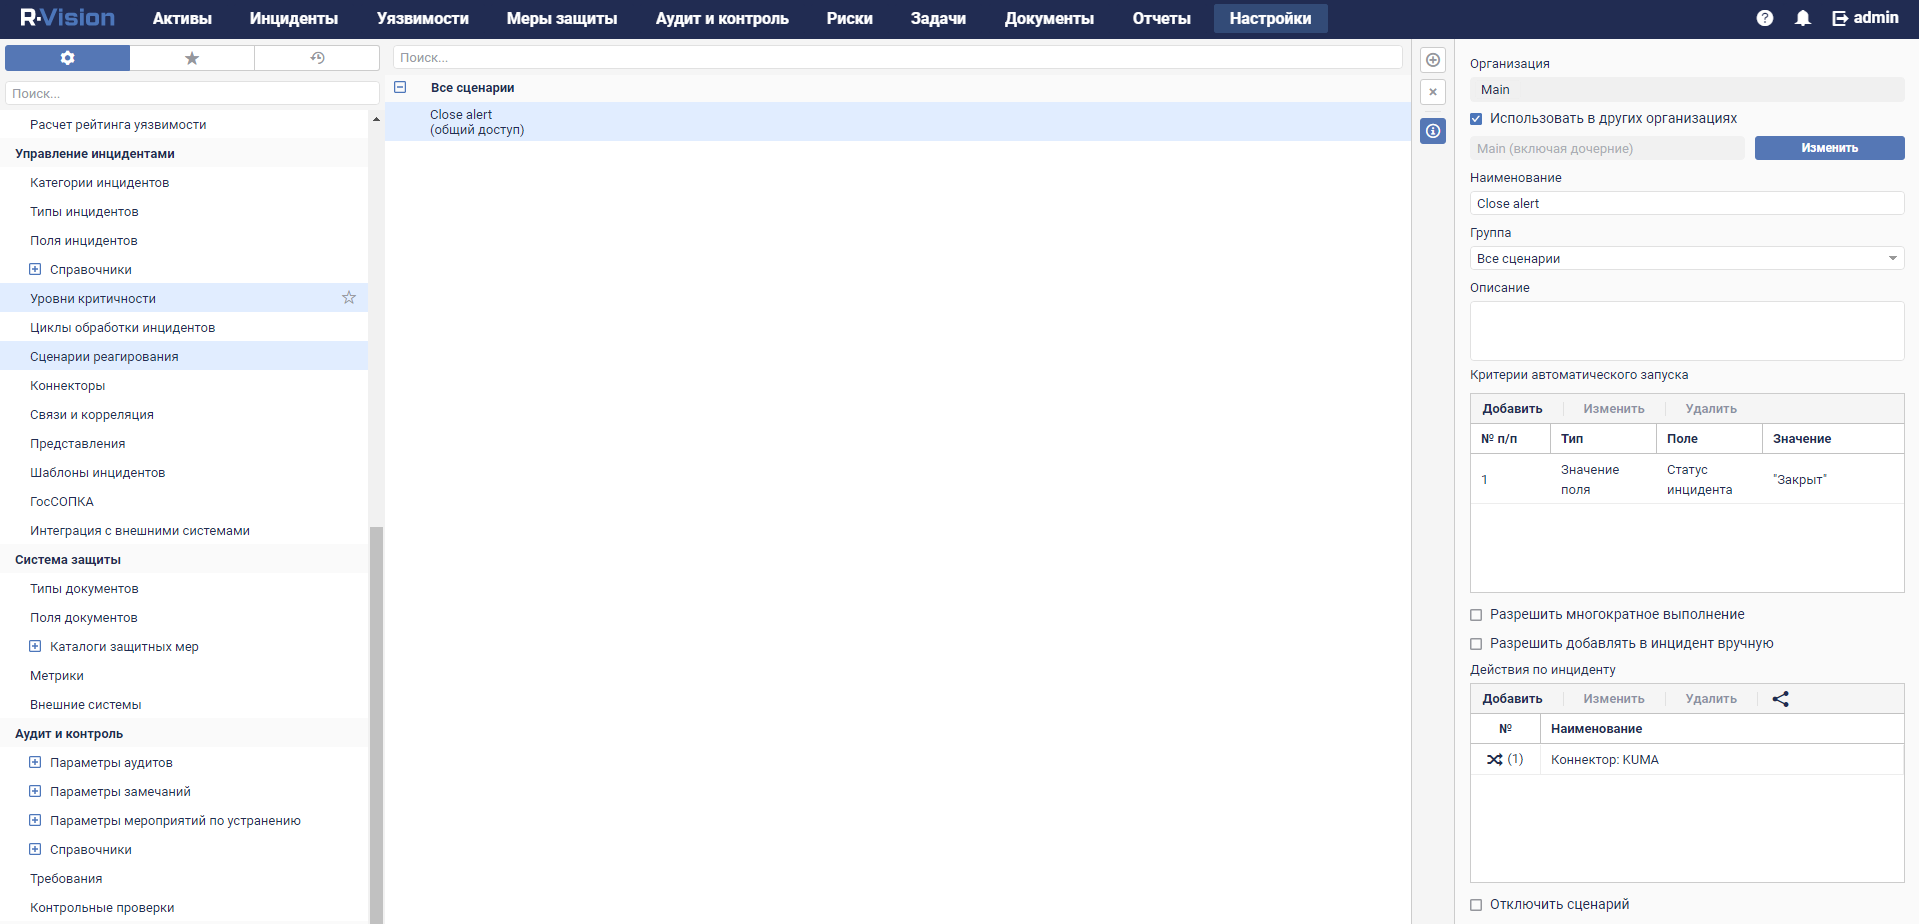The width and height of the screenshot is (1919, 924).
Task: Open Шаблоны инцидентов
Action: [97, 473]
